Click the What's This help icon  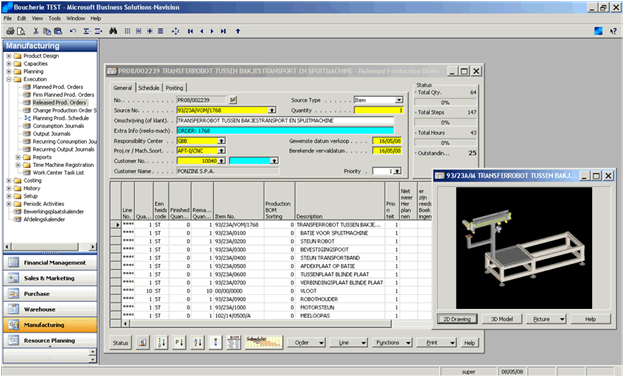pyautogui.click(x=613, y=31)
